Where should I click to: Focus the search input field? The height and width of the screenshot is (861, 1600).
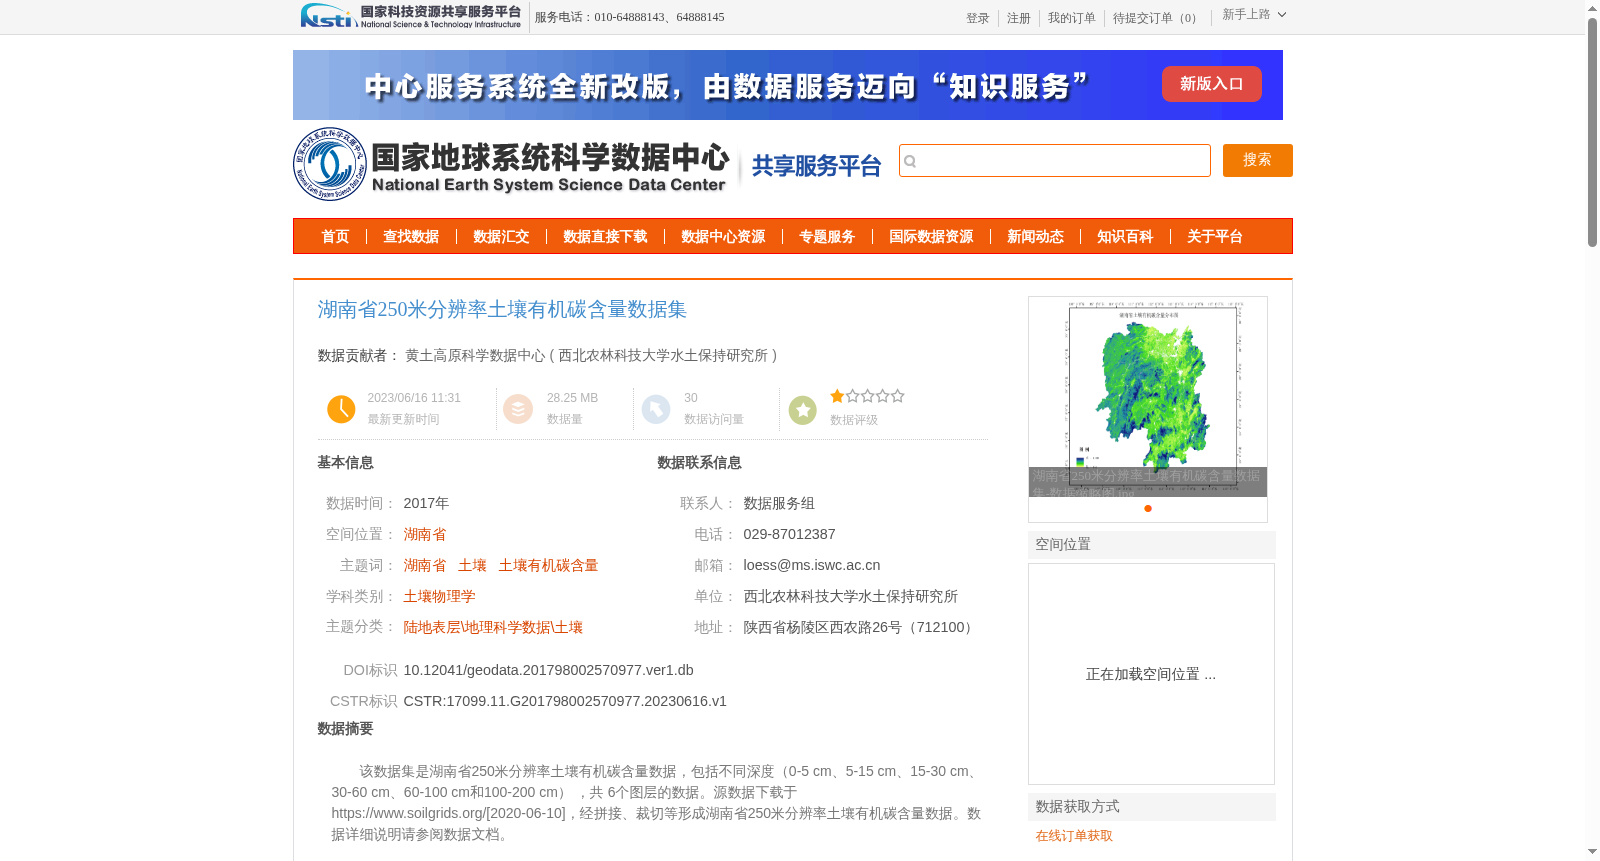click(1055, 161)
